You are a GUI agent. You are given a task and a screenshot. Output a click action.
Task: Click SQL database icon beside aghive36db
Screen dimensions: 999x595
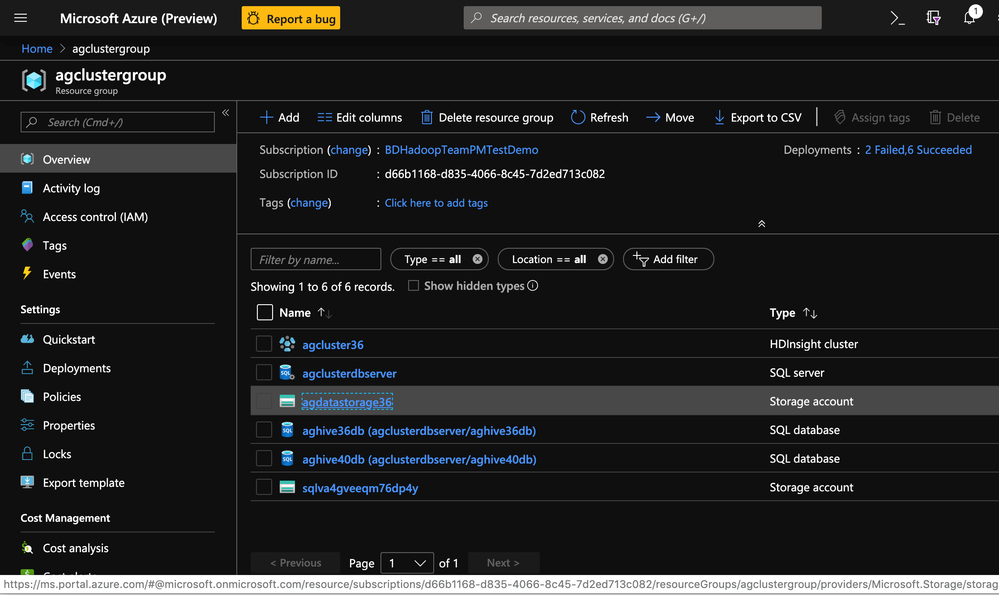tap(287, 430)
